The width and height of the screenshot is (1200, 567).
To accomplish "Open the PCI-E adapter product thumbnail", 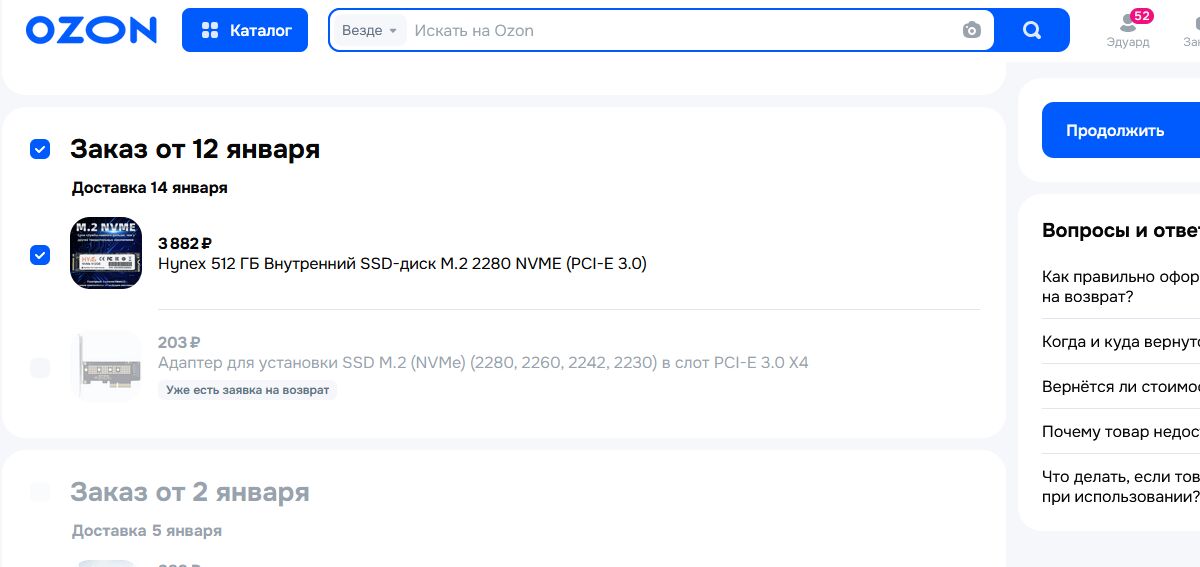I will click(x=105, y=367).
